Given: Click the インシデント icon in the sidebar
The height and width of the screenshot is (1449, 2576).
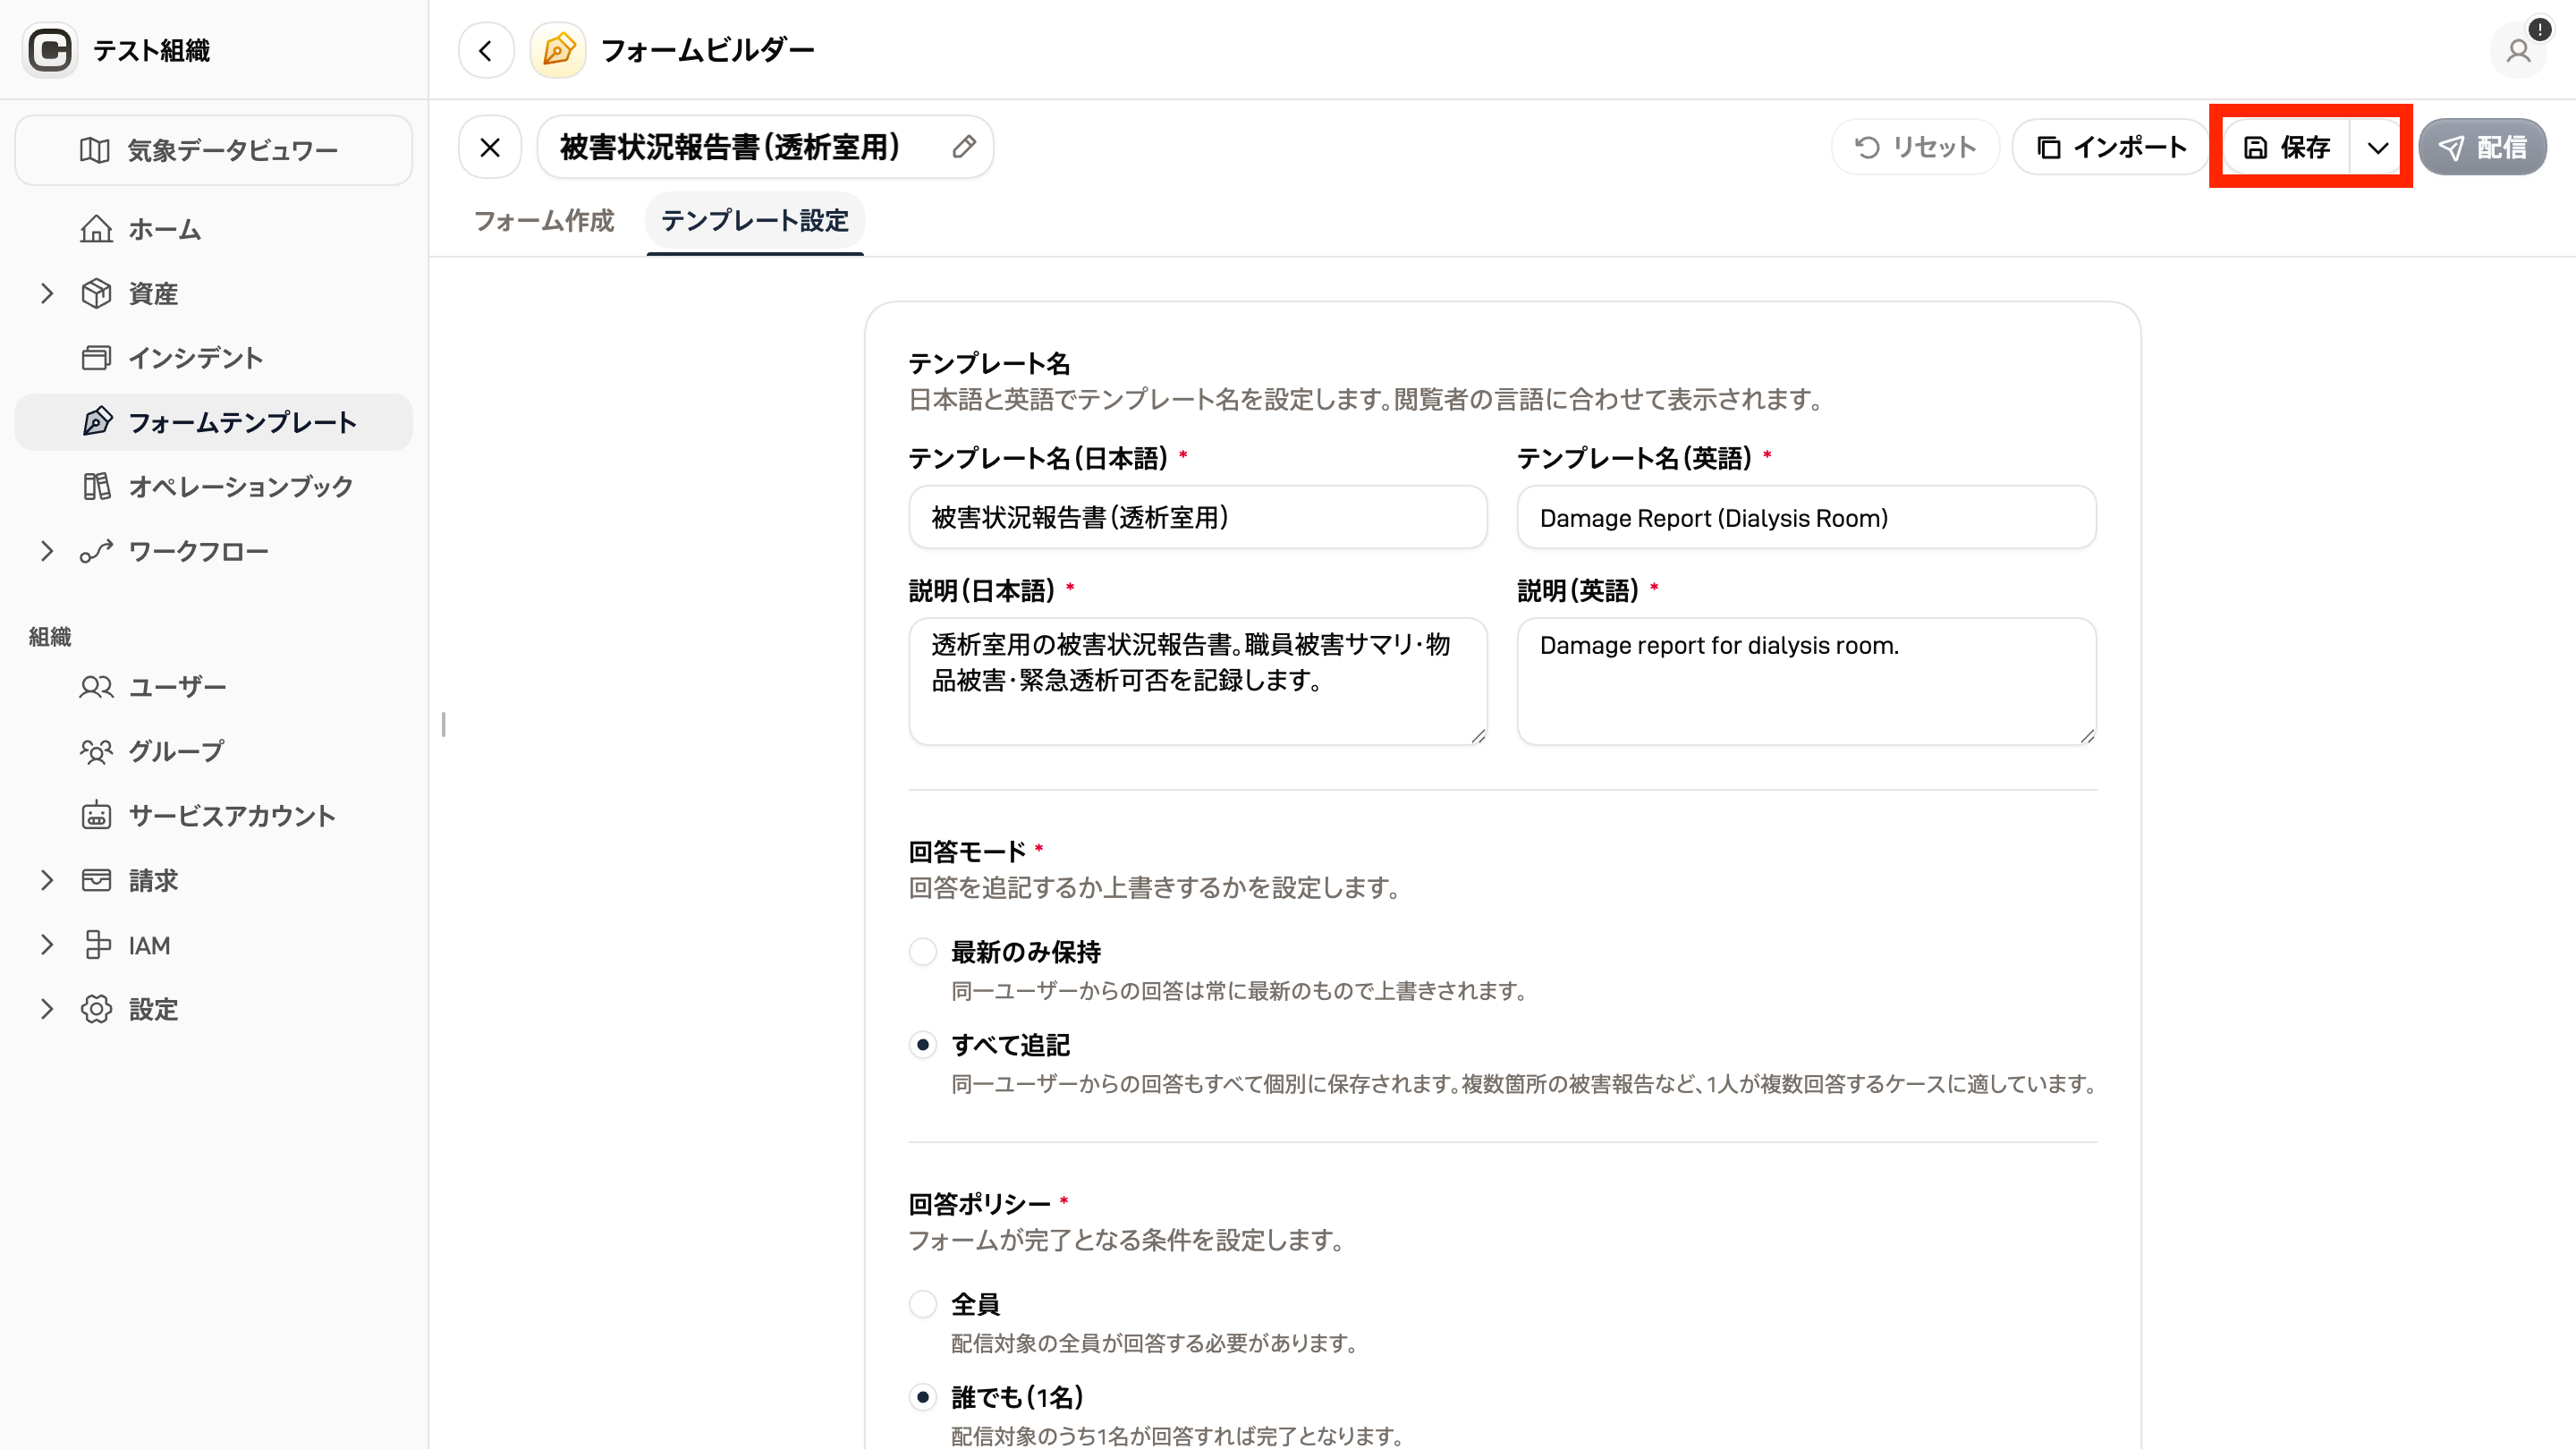Looking at the screenshot, I should pos(96,358).
